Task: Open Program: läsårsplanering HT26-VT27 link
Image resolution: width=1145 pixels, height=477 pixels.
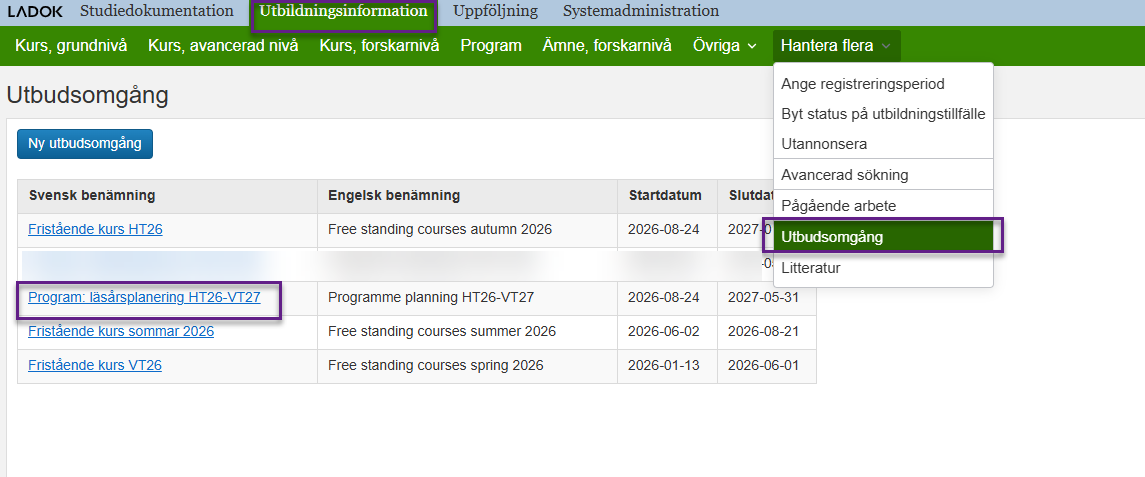Action: (144, 297)
